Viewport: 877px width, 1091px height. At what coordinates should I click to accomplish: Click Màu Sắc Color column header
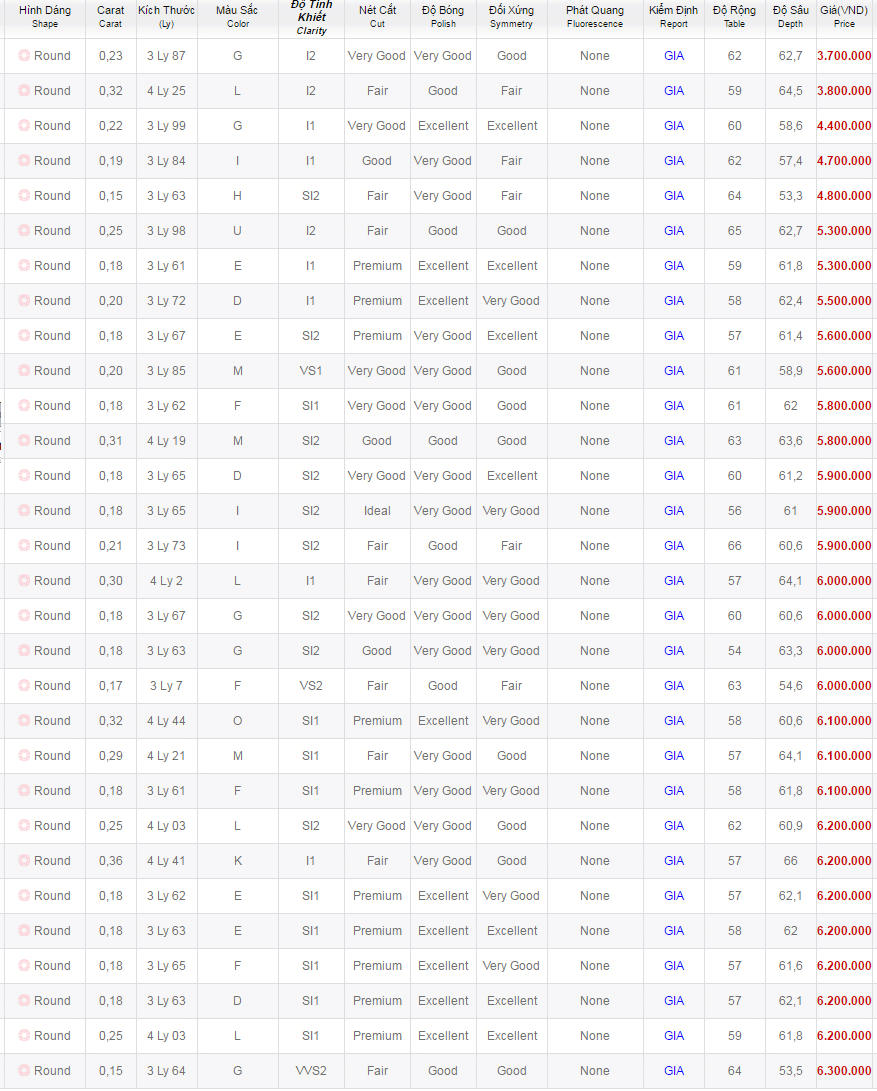coord(237,17)
